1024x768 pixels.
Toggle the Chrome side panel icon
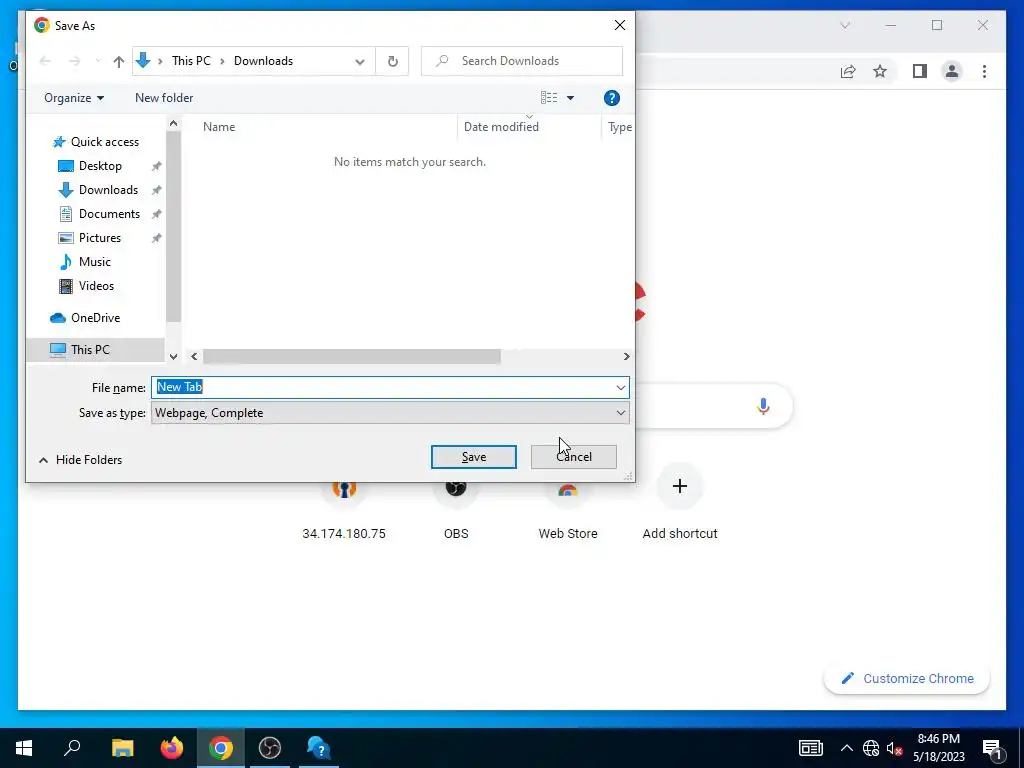(x=920, y=71)
